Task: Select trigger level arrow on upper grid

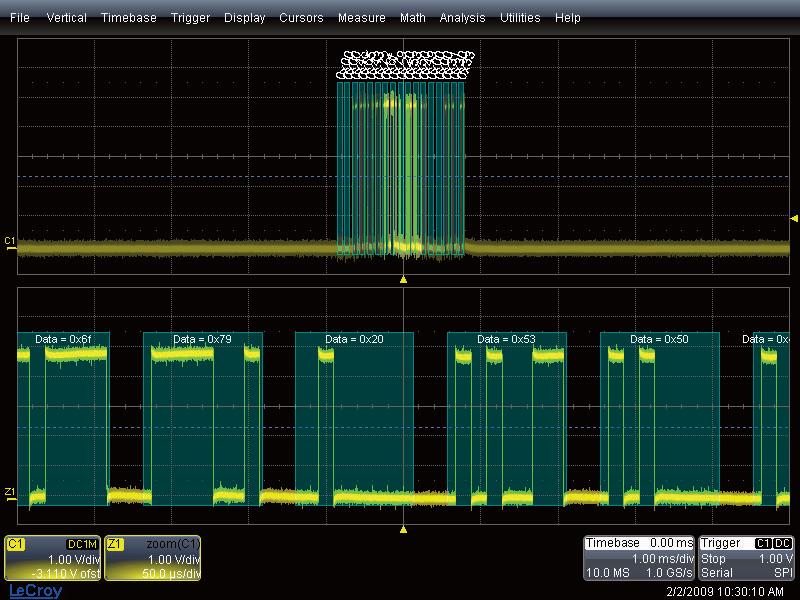Action: (794, 218)
